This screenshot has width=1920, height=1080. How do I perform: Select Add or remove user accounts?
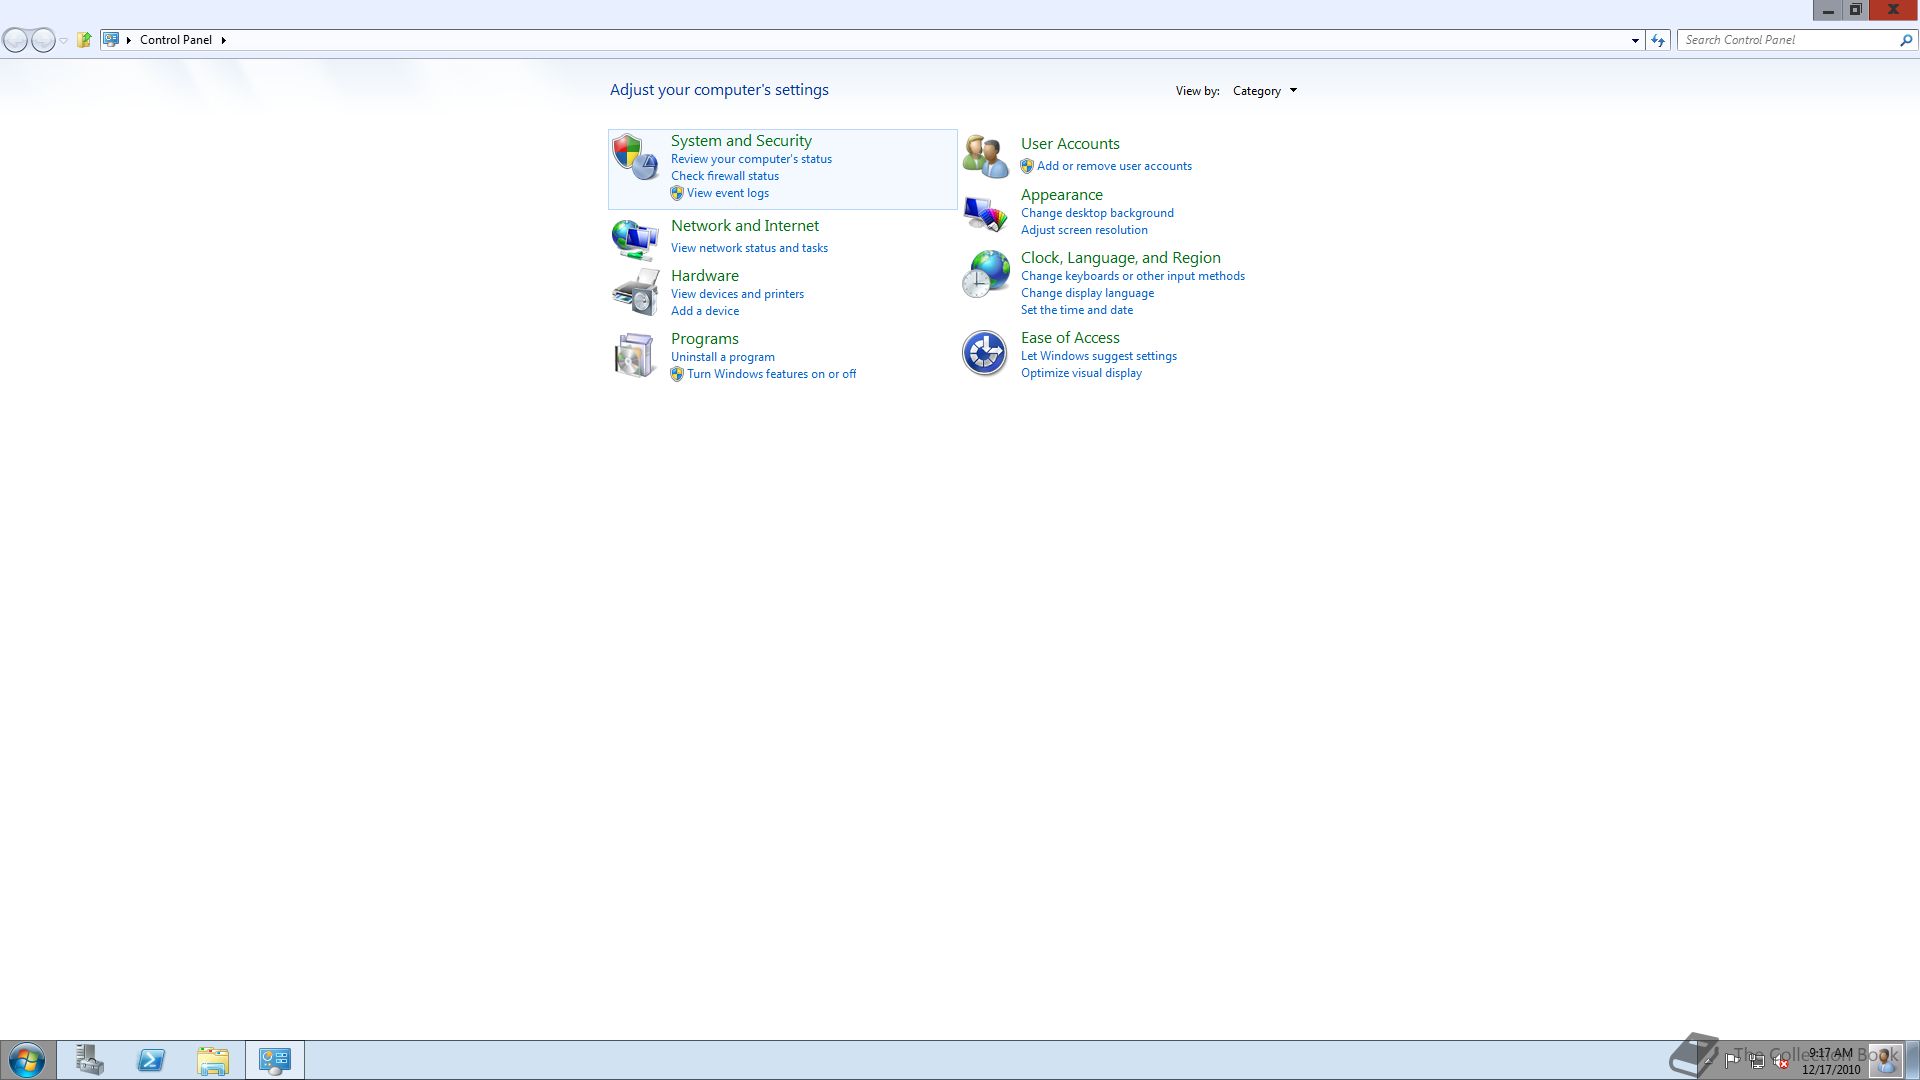coord(1114,166)
